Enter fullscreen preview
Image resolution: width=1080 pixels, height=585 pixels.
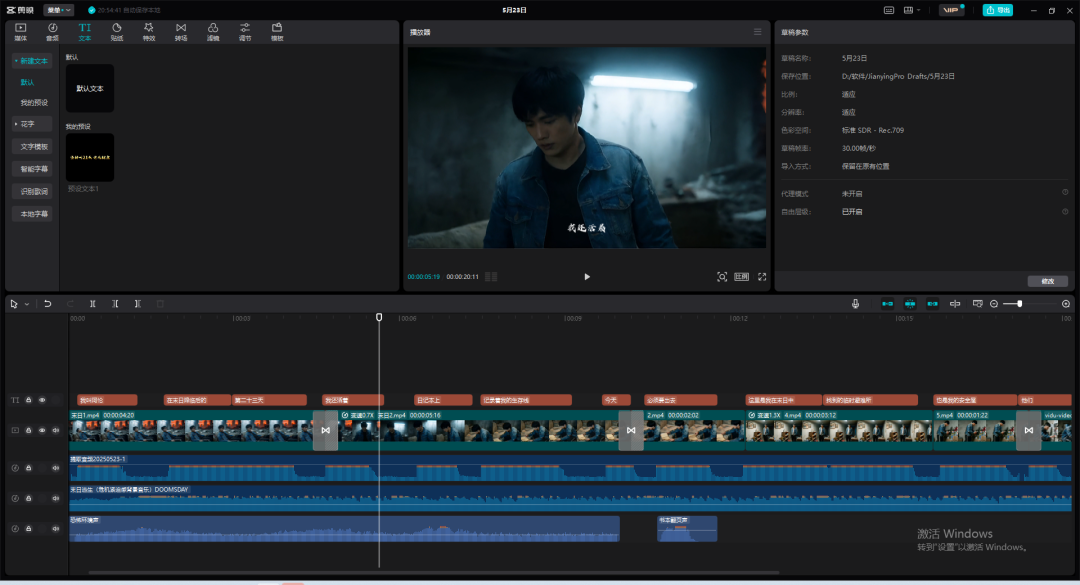click(x=762, y=277)
